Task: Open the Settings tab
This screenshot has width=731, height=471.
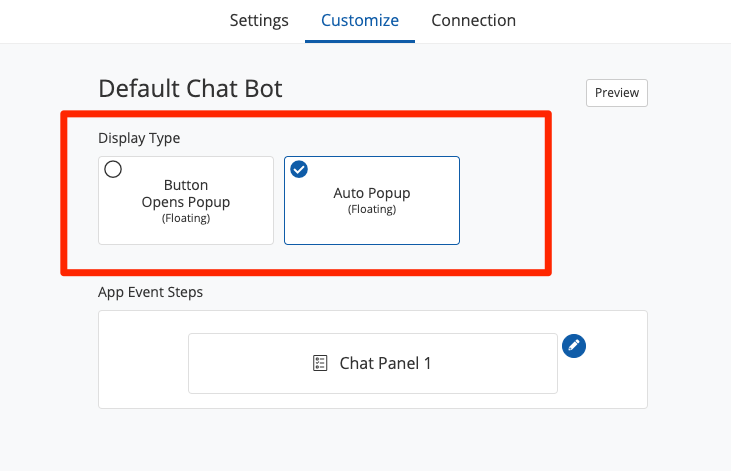Action: coord(259,20)
